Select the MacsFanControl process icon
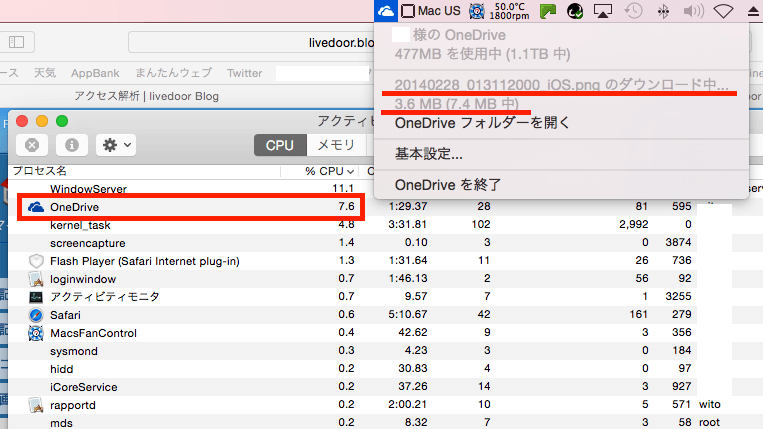763x429 pixels. click(x=36, y=333)
